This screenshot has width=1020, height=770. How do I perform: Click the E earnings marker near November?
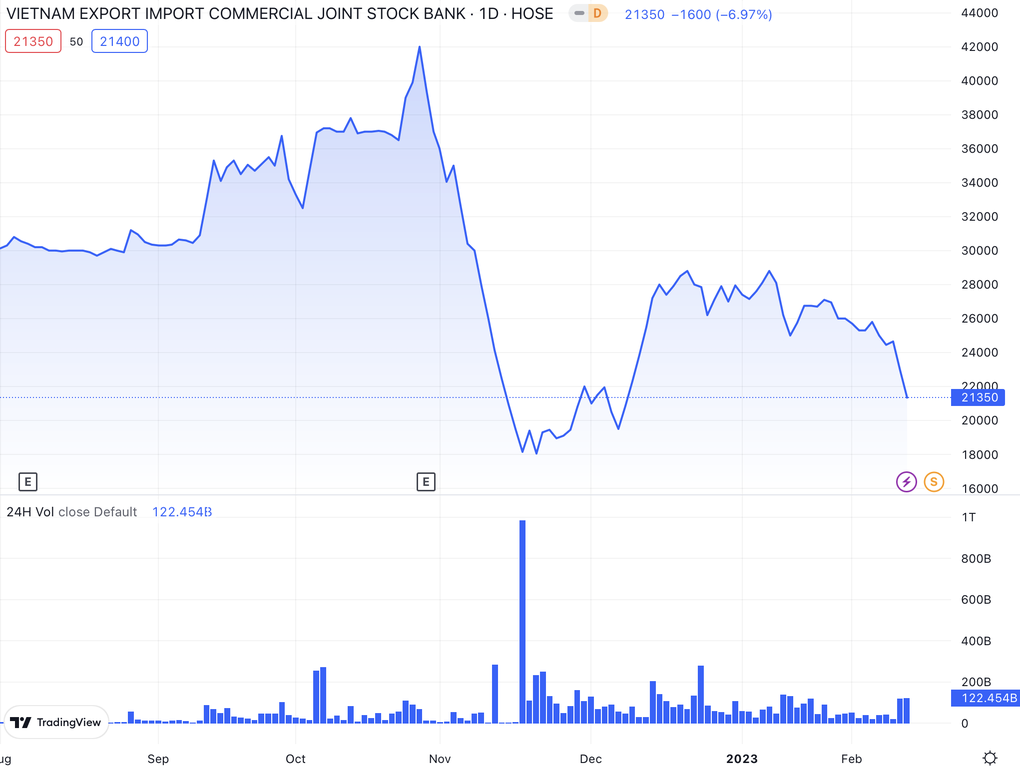pyautogui.click(x=426, y=482)
